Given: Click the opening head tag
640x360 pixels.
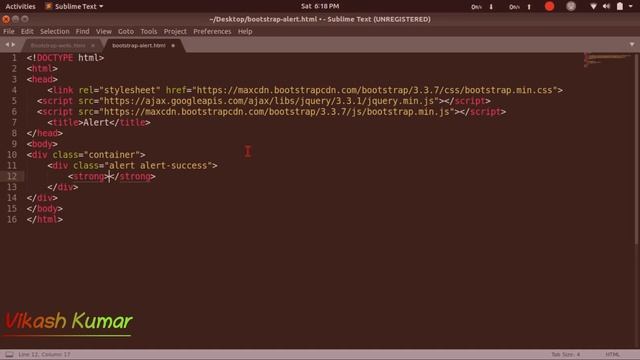Looking at the screenshot, I should pos(42,79).
